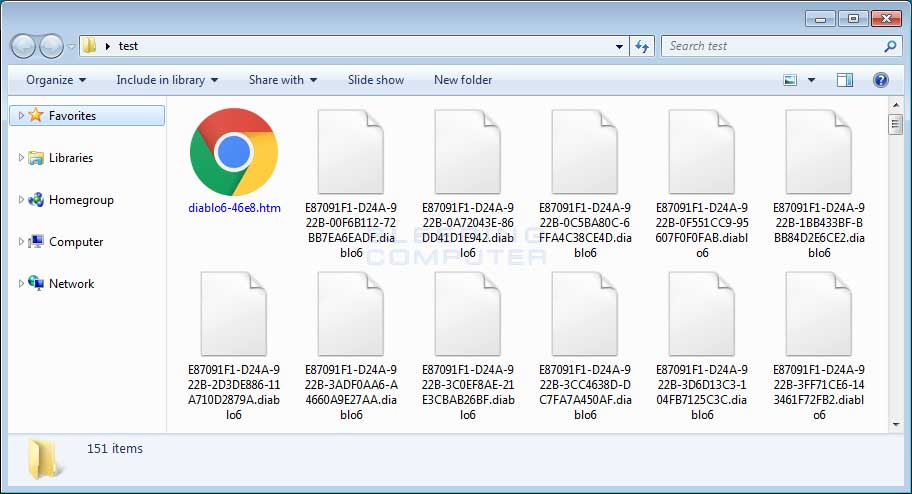Open the recent pages dropdown arrow

click(71, 47)
